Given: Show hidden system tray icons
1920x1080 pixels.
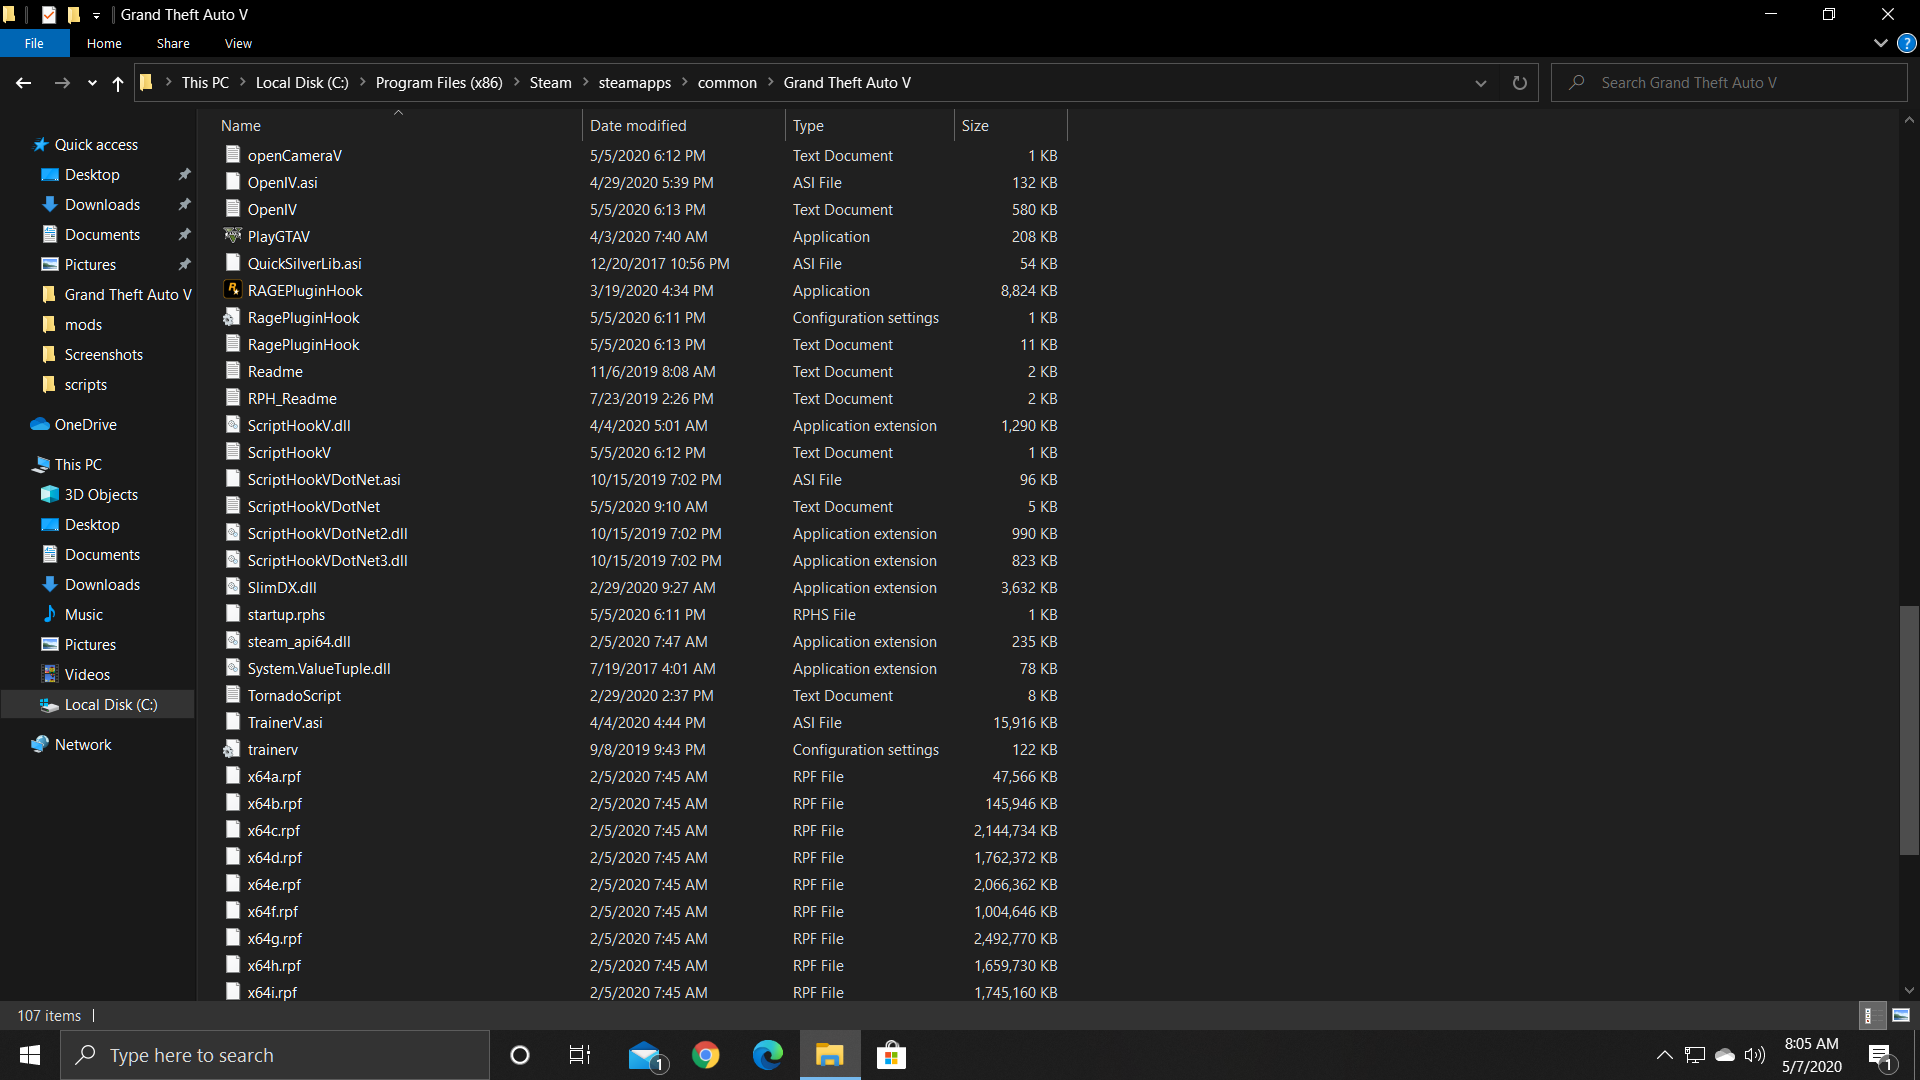Looking at the screenshot, I should (x=1664, y=1055).
